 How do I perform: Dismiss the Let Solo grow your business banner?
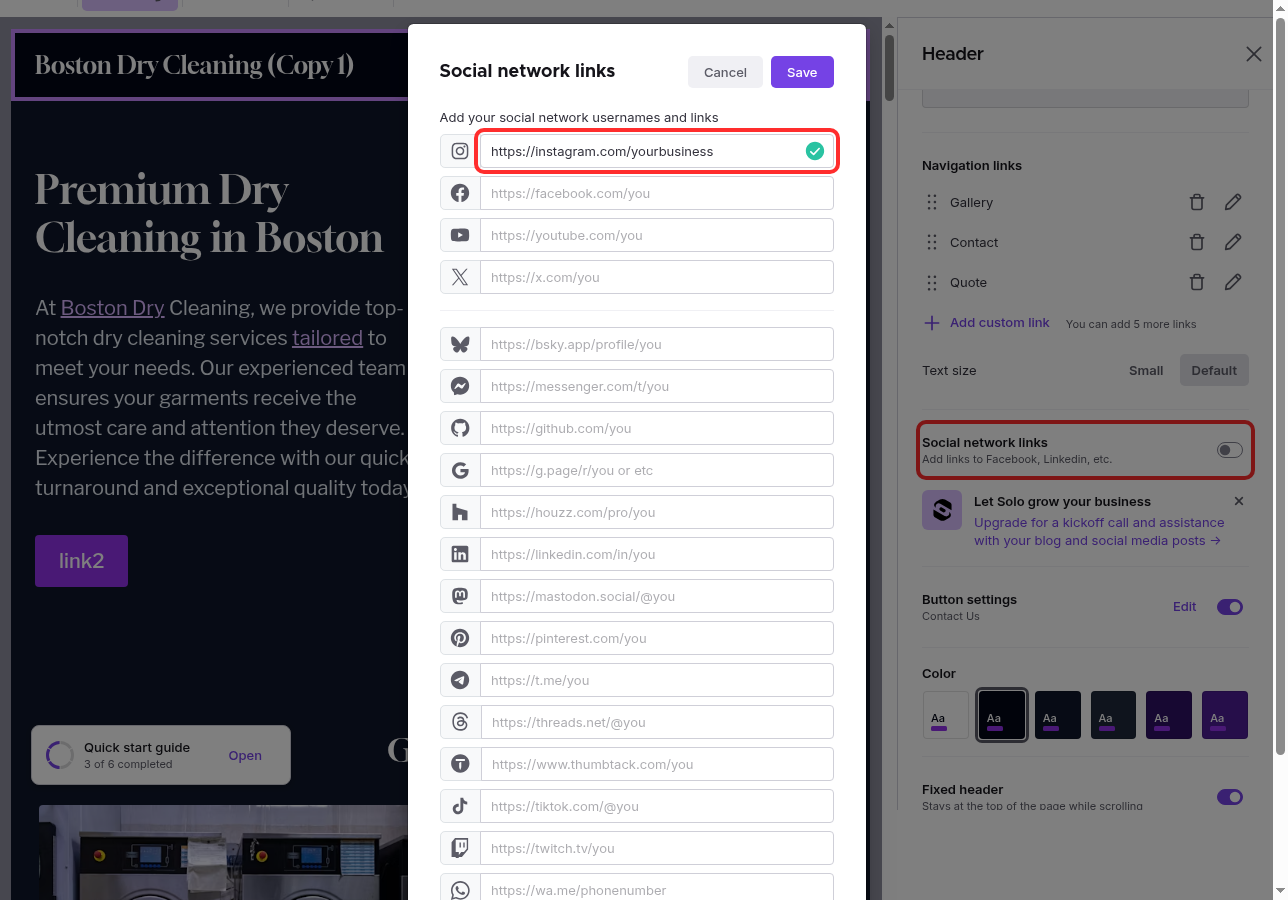tap(1239, 501)
